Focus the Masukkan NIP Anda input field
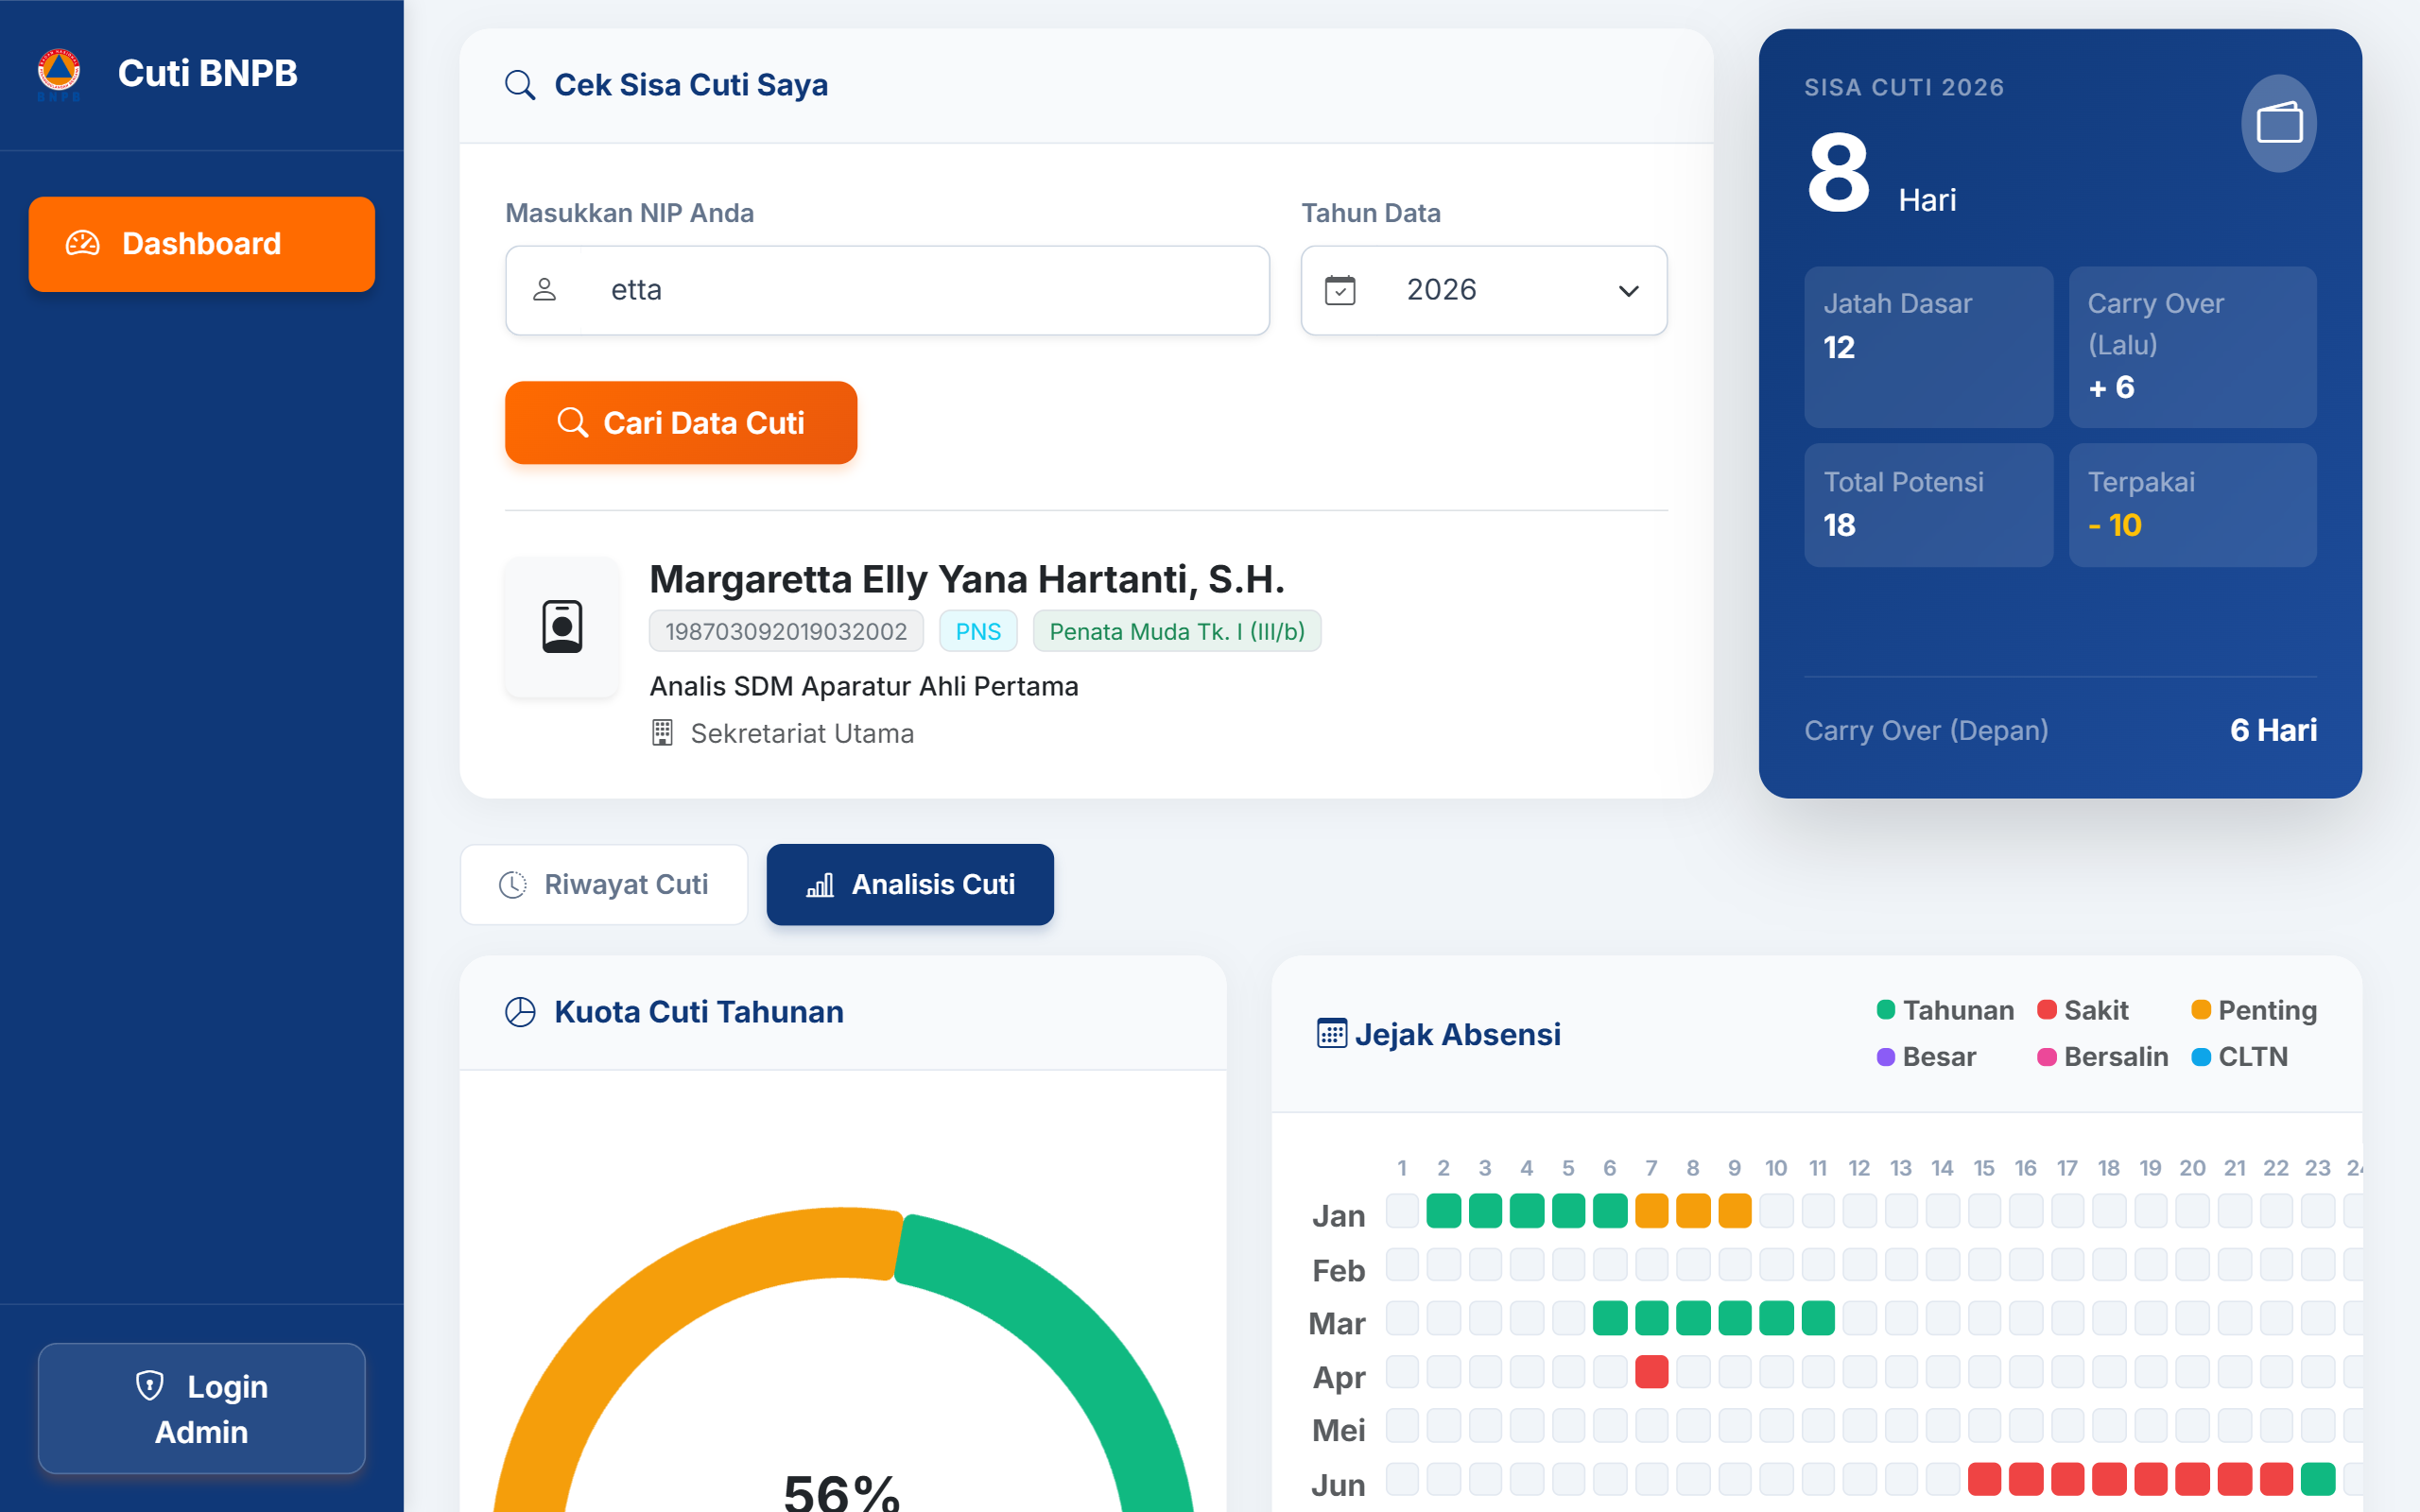 (888, 290)
